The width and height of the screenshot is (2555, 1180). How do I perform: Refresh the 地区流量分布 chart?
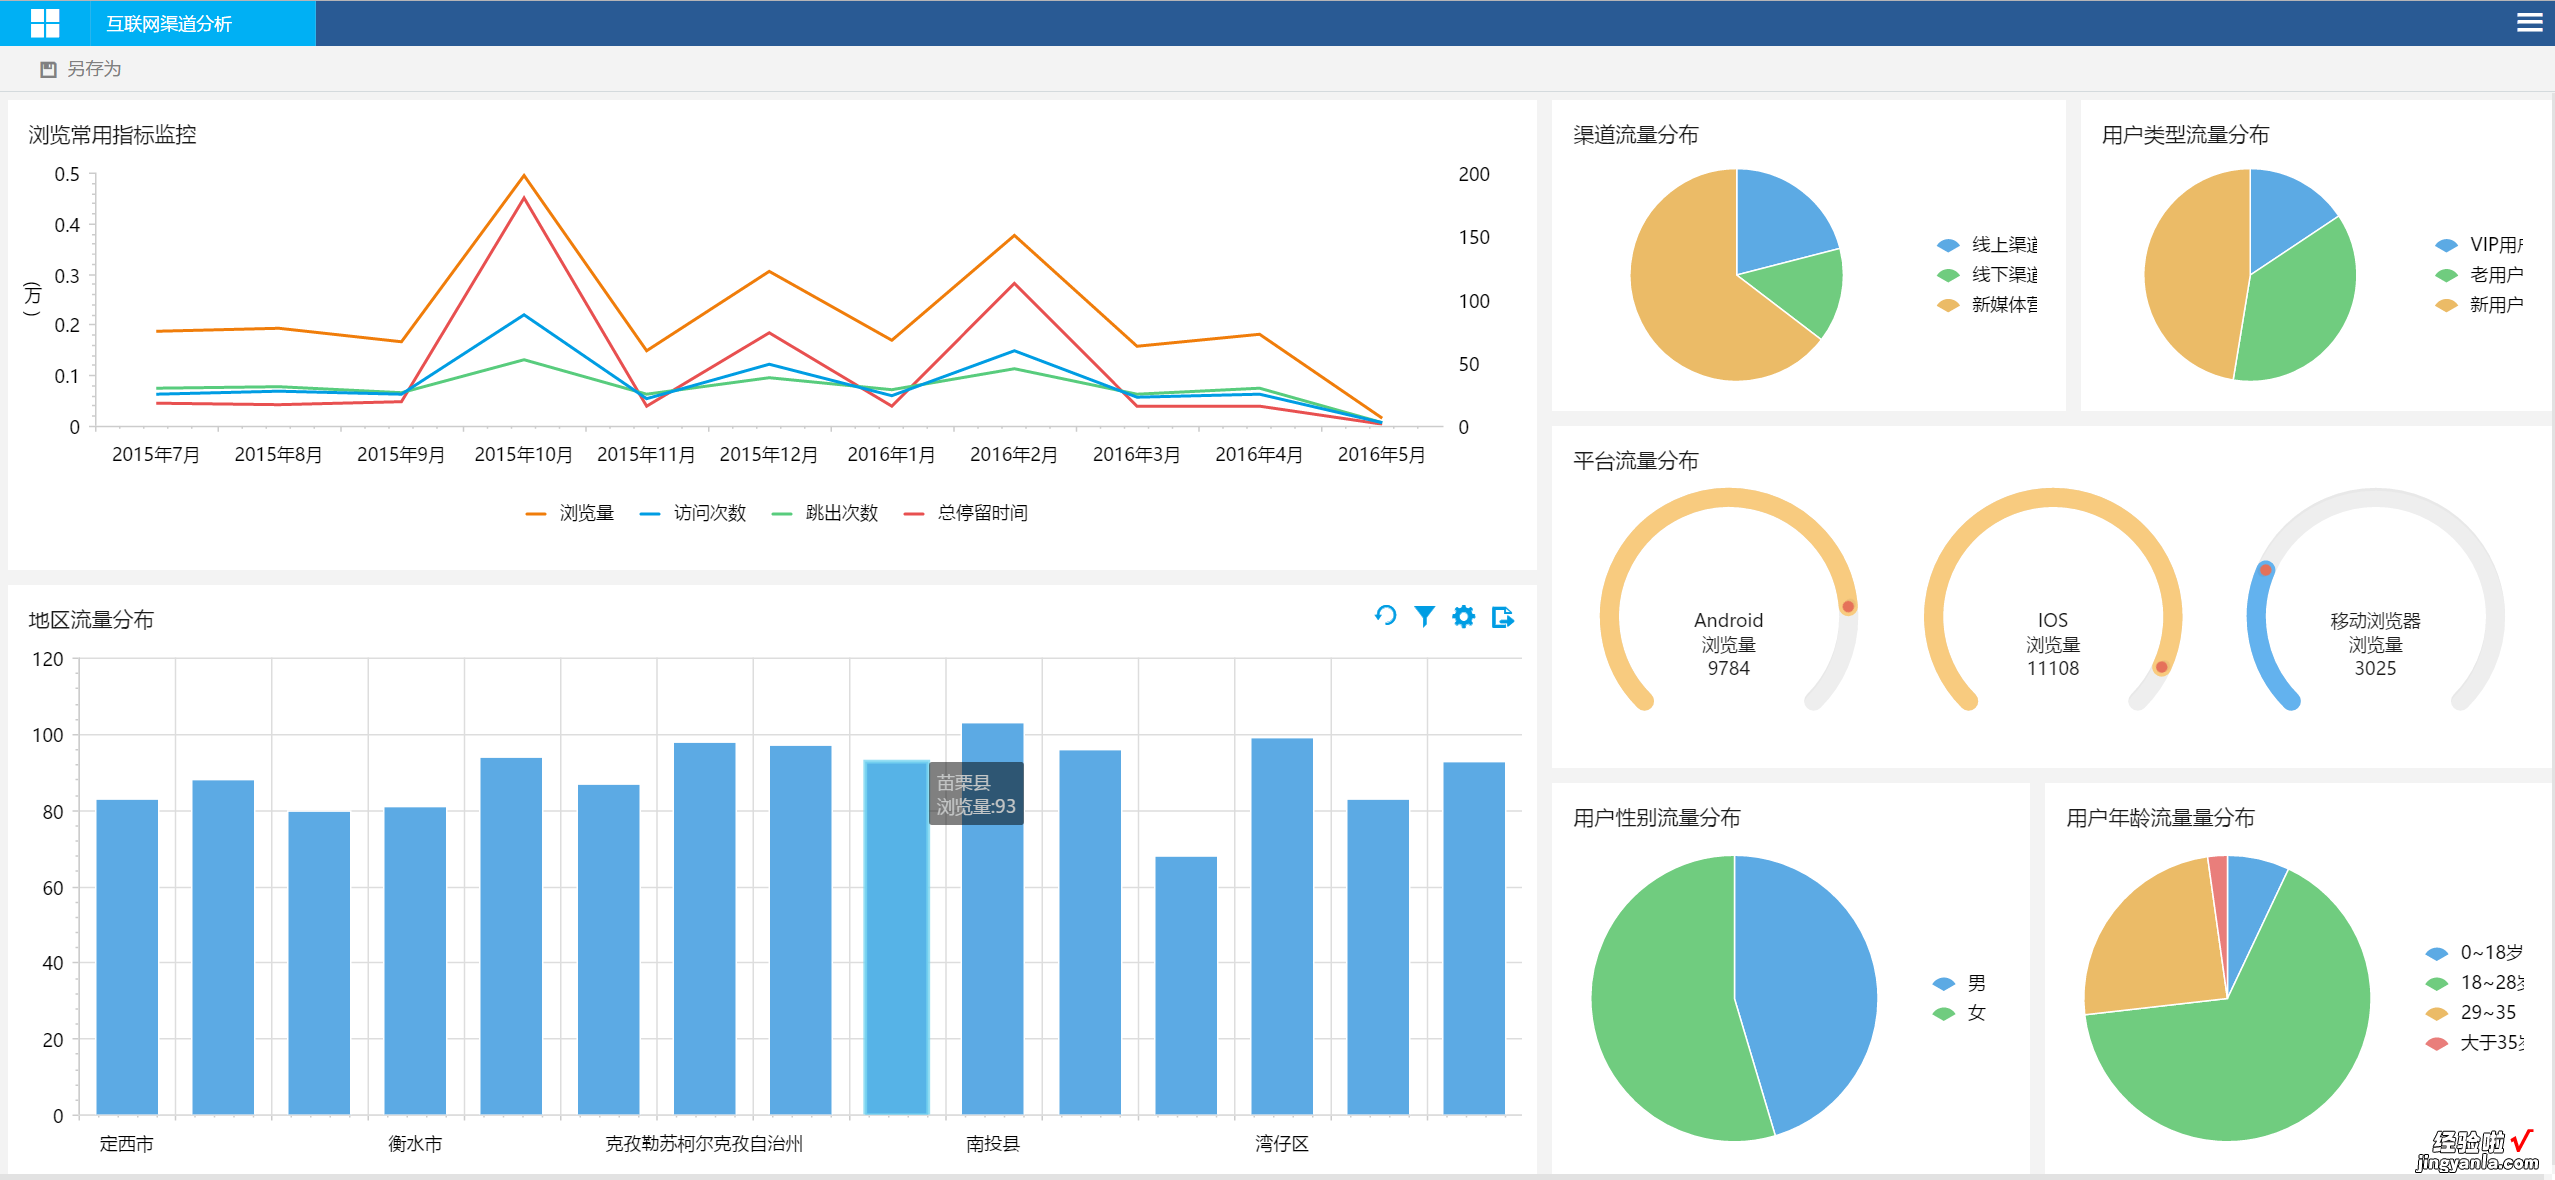[1385, 616]
